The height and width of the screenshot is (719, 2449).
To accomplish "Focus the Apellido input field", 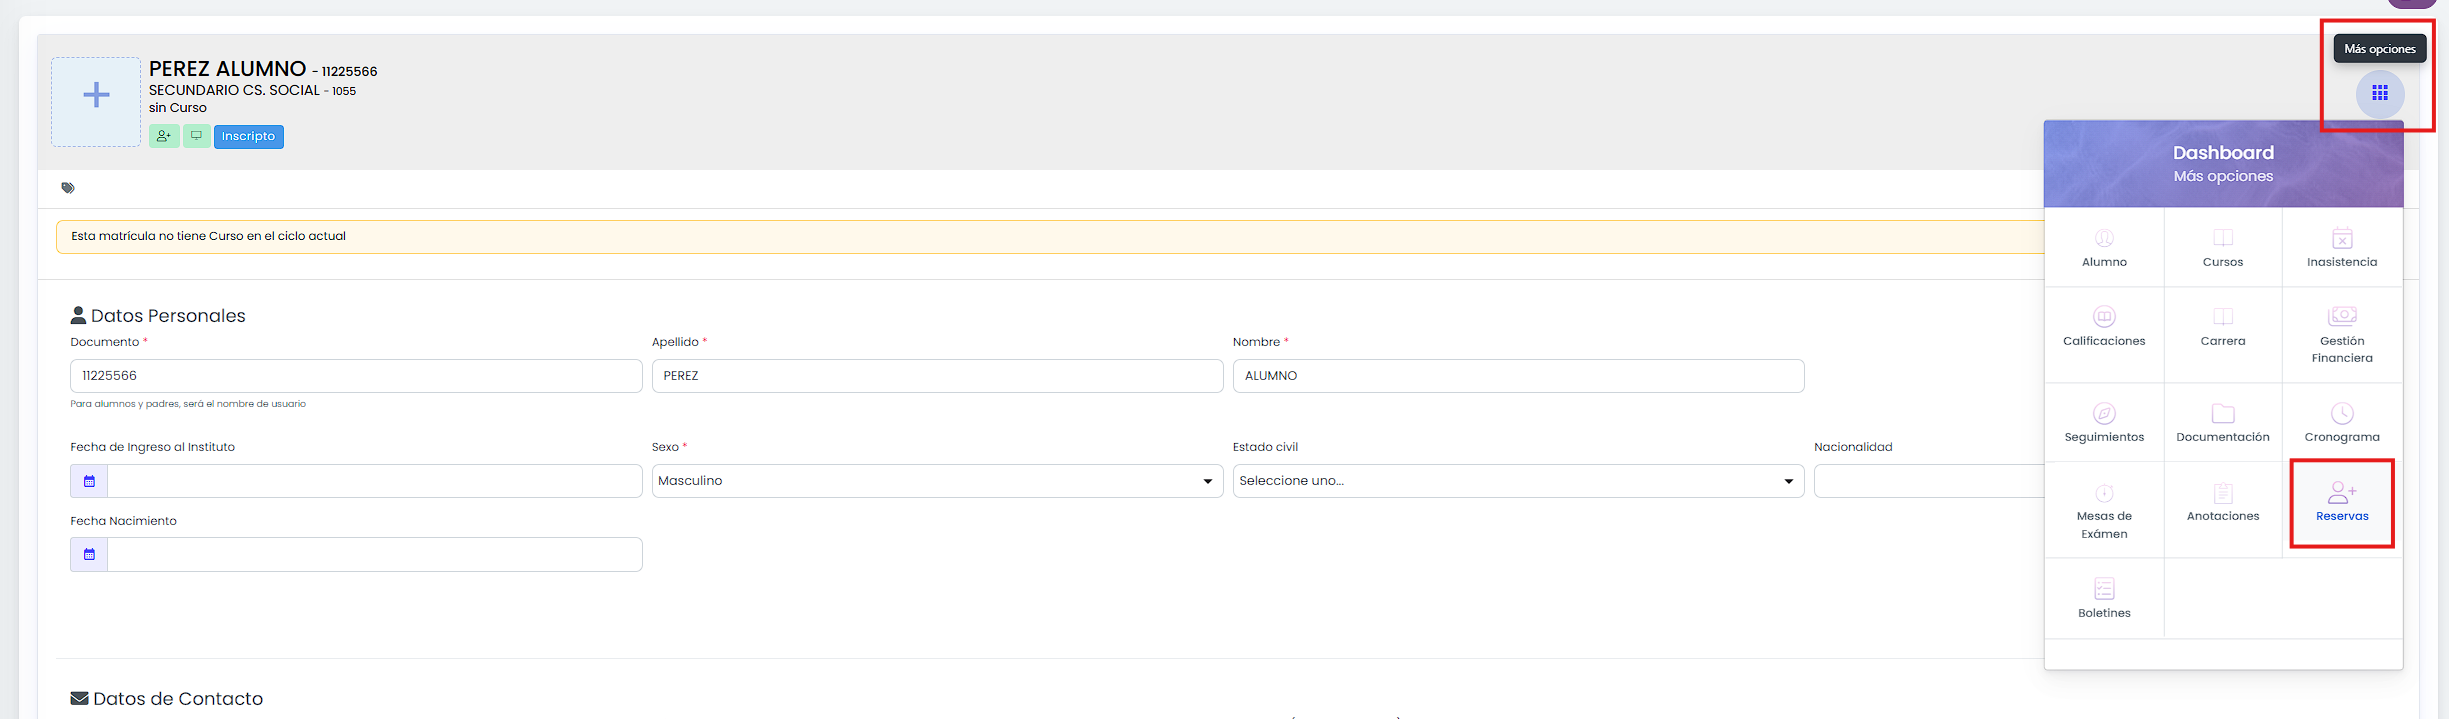I will tap(937, 376).
